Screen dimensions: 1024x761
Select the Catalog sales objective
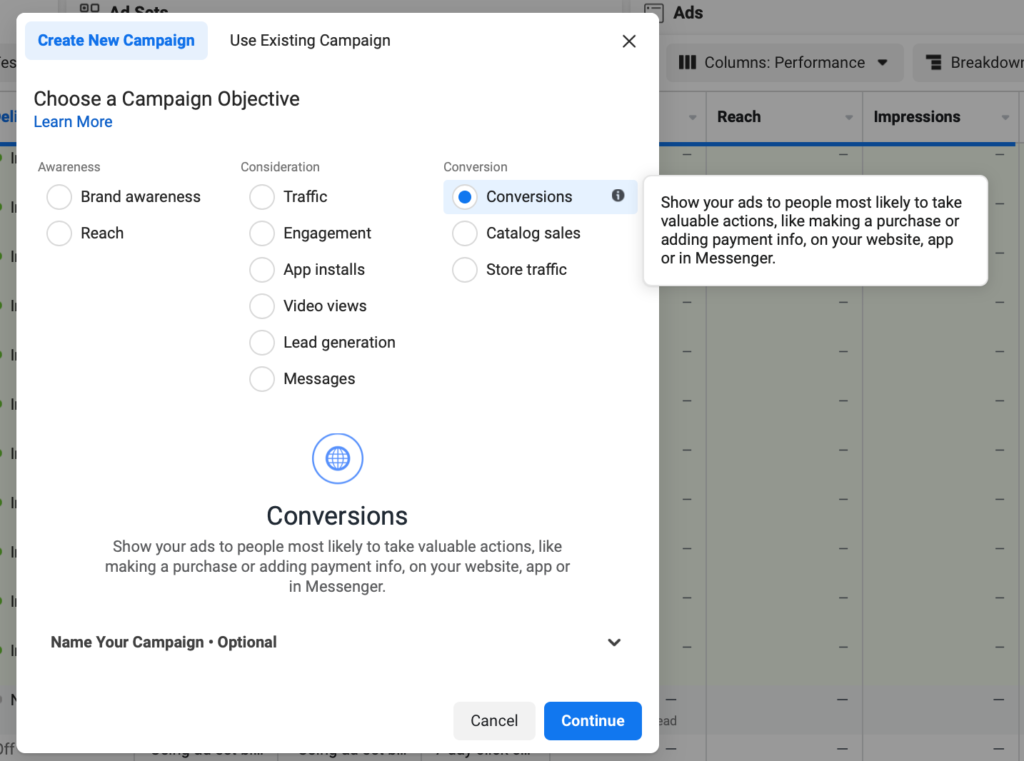pos(463,233)
